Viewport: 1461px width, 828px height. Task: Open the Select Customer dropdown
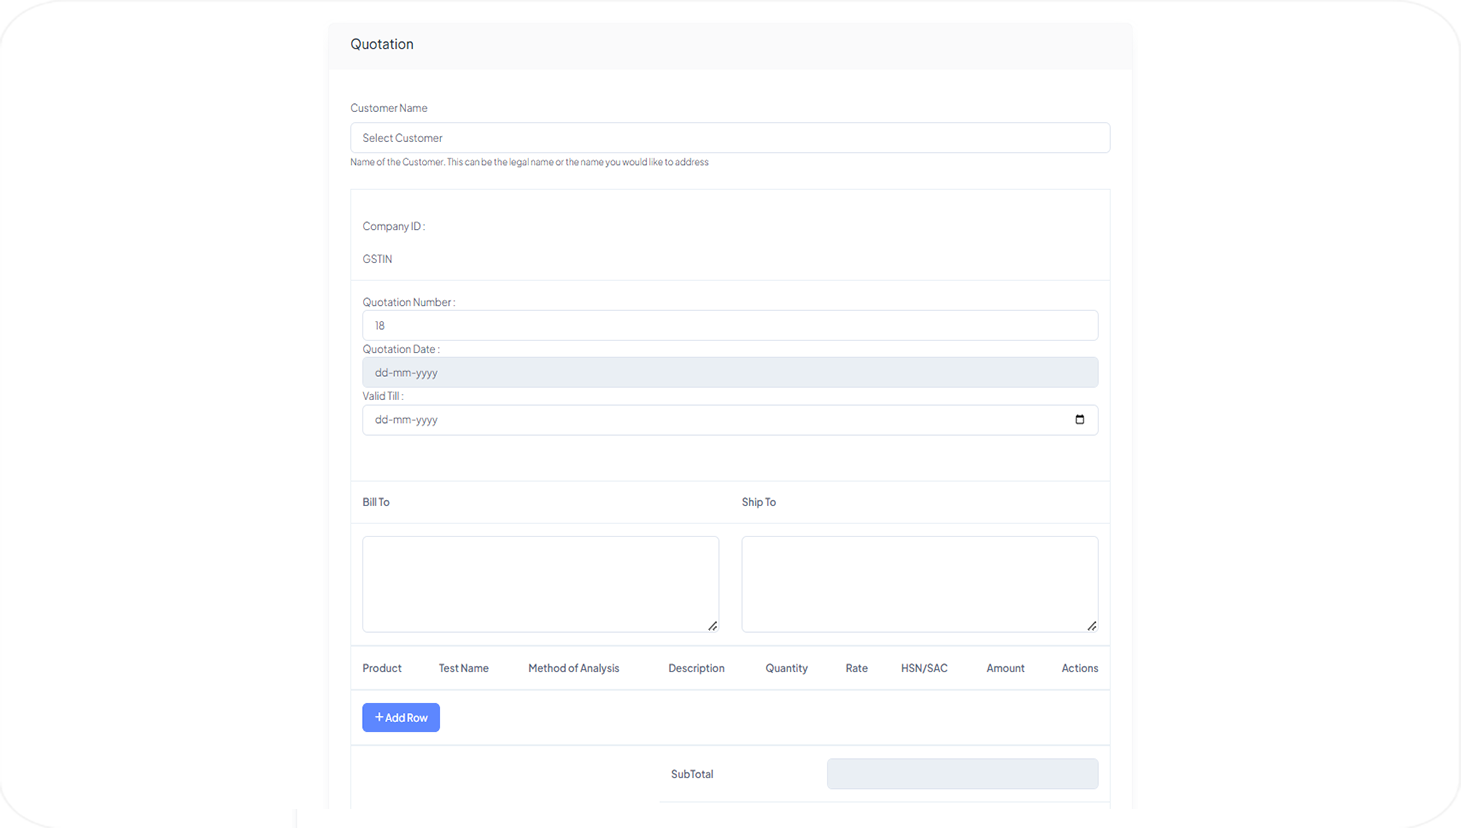[729, 138]
